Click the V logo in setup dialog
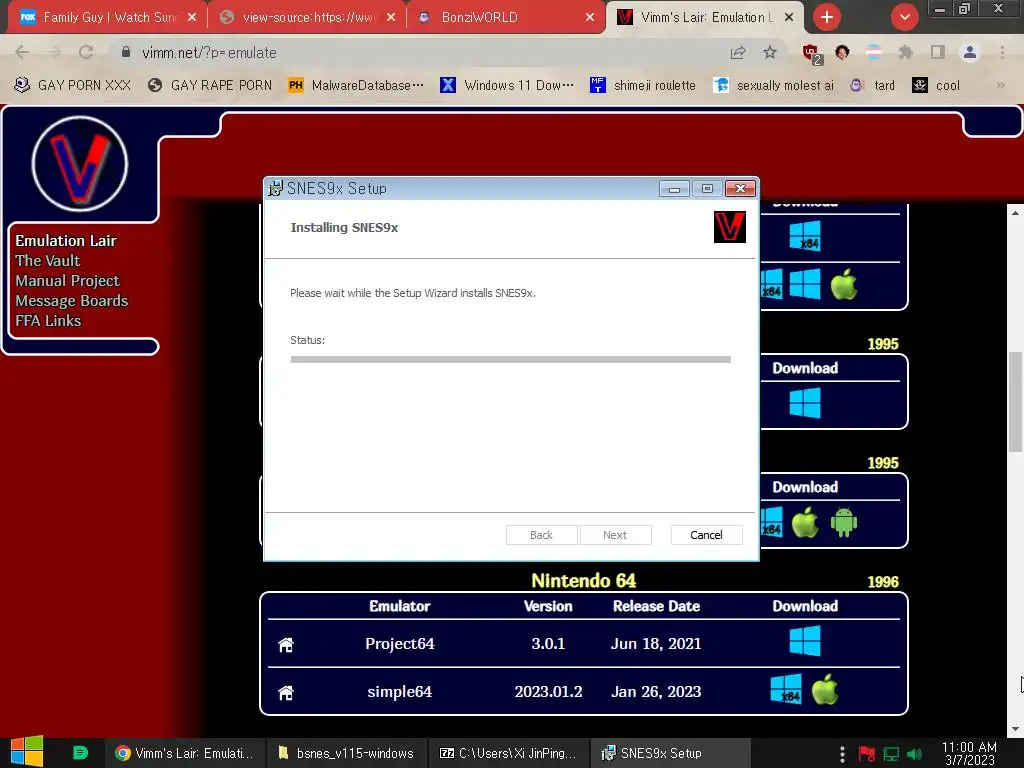This screenshot has width=1024, height=768. click(x=729, y=227)
